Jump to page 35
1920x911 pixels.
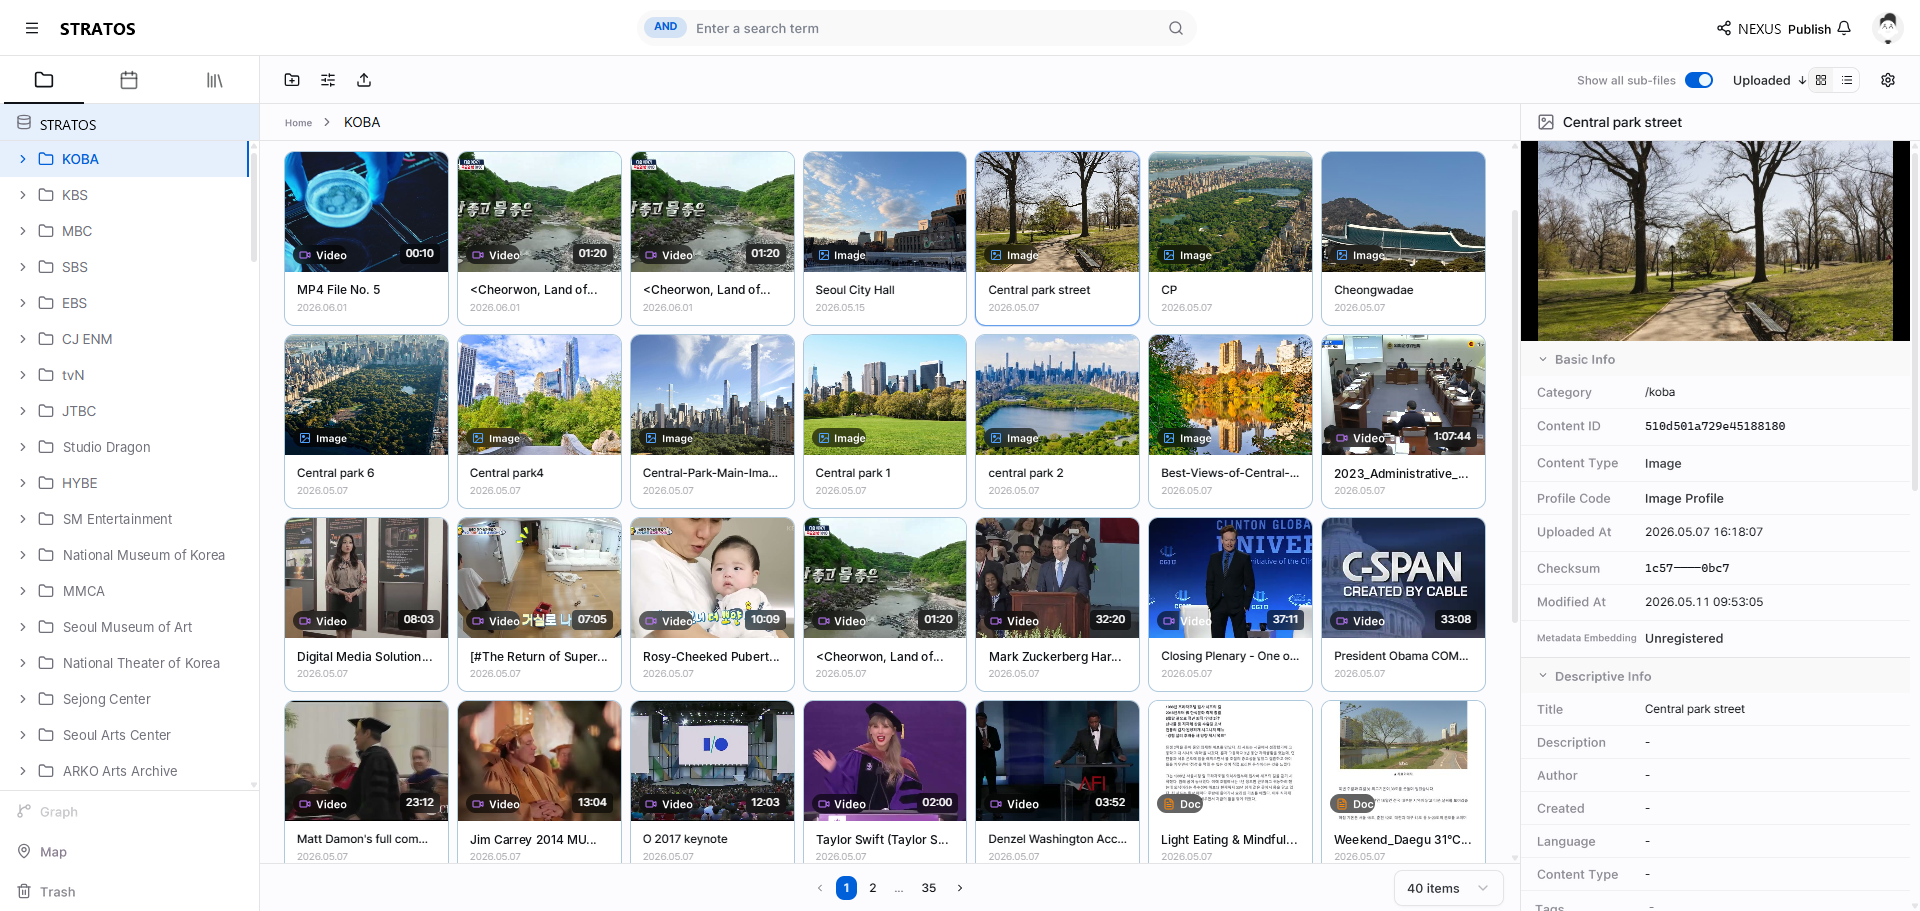929,888
